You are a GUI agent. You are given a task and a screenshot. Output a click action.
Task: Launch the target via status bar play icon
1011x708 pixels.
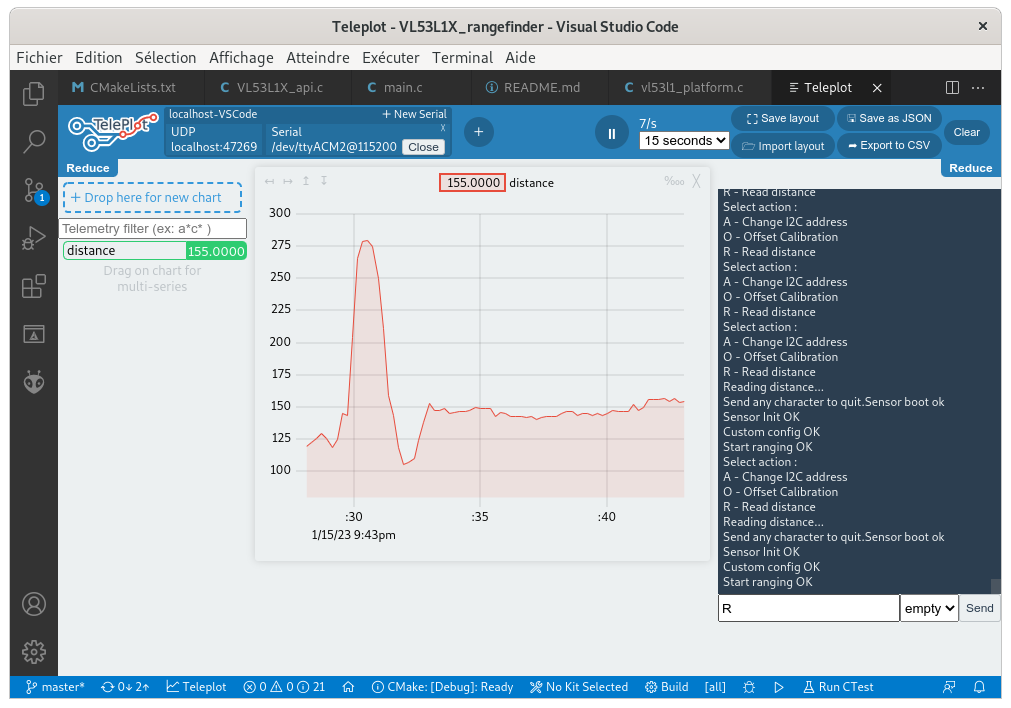tap(779, 687)
